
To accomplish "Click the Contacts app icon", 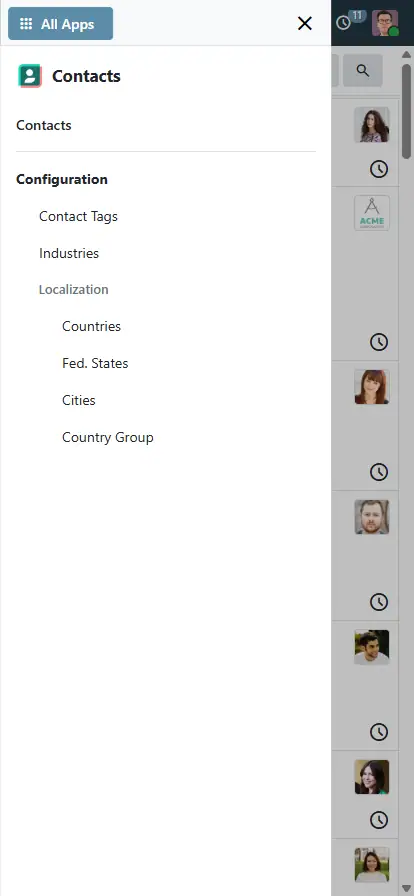I will (x=30, y=76).
